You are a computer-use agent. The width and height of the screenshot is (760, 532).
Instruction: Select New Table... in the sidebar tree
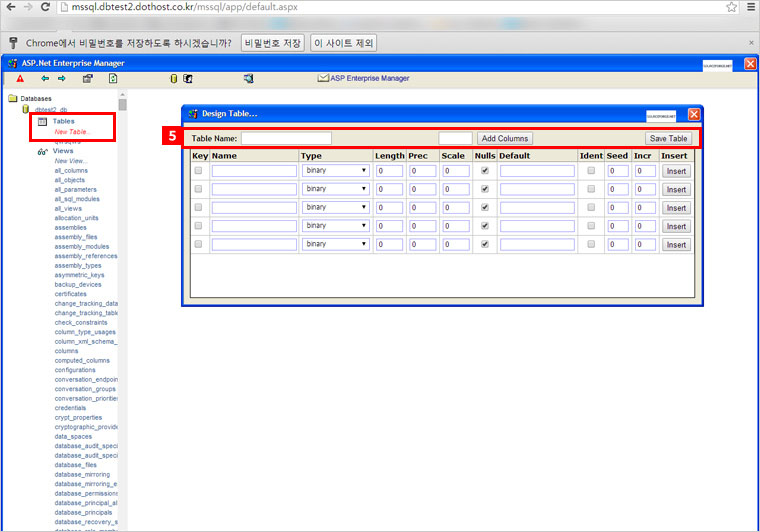click(x=71, y=131)
